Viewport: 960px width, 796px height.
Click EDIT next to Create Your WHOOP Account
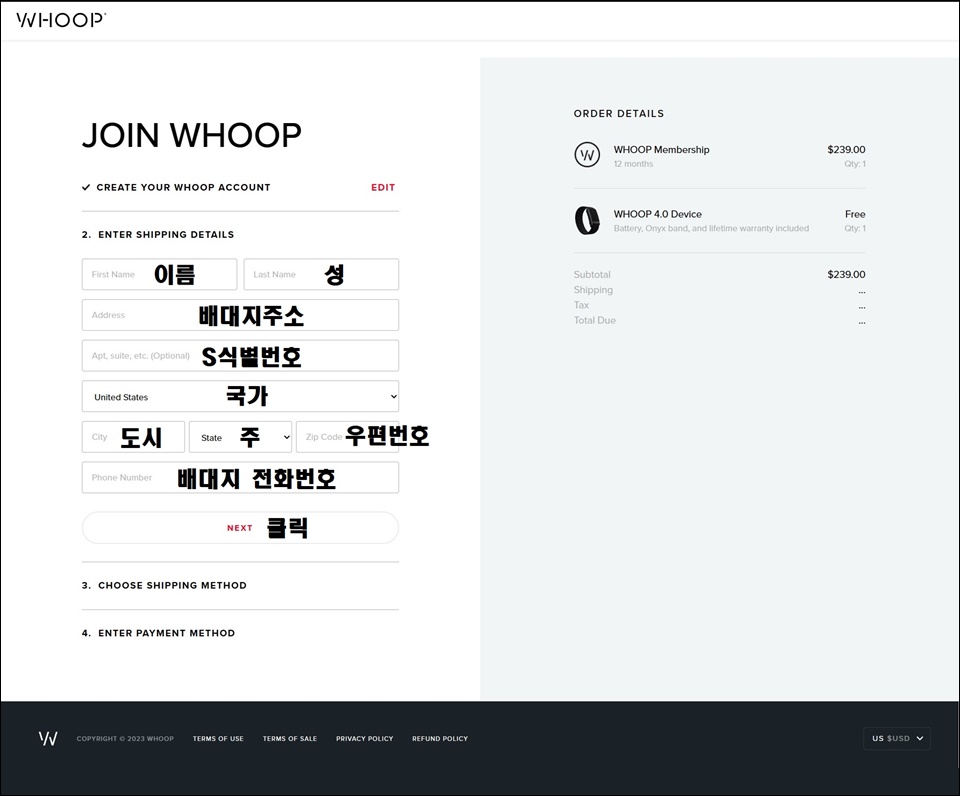(x=383, y=187)
